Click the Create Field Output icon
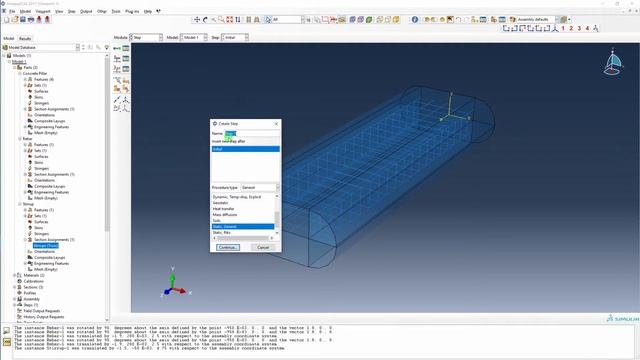Image resolution: width=640 pixels, height=360 pixels. [117, 58]
